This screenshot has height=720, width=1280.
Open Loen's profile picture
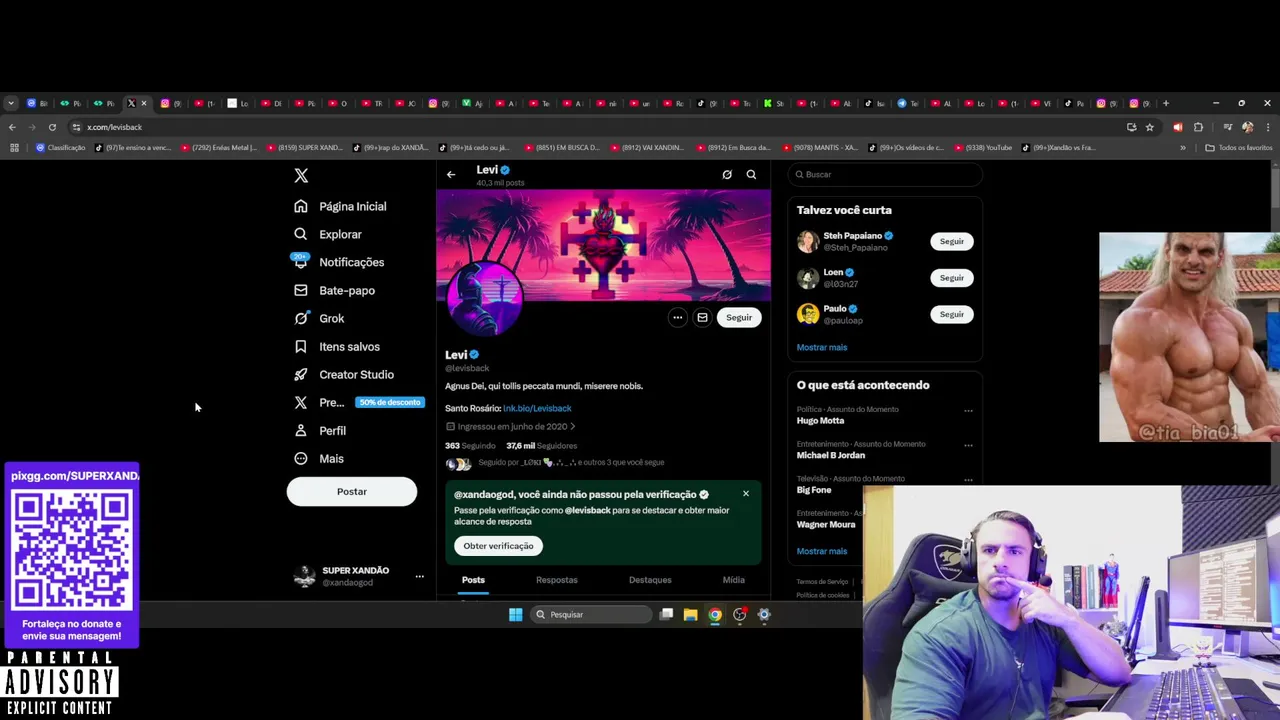[808, 278]
